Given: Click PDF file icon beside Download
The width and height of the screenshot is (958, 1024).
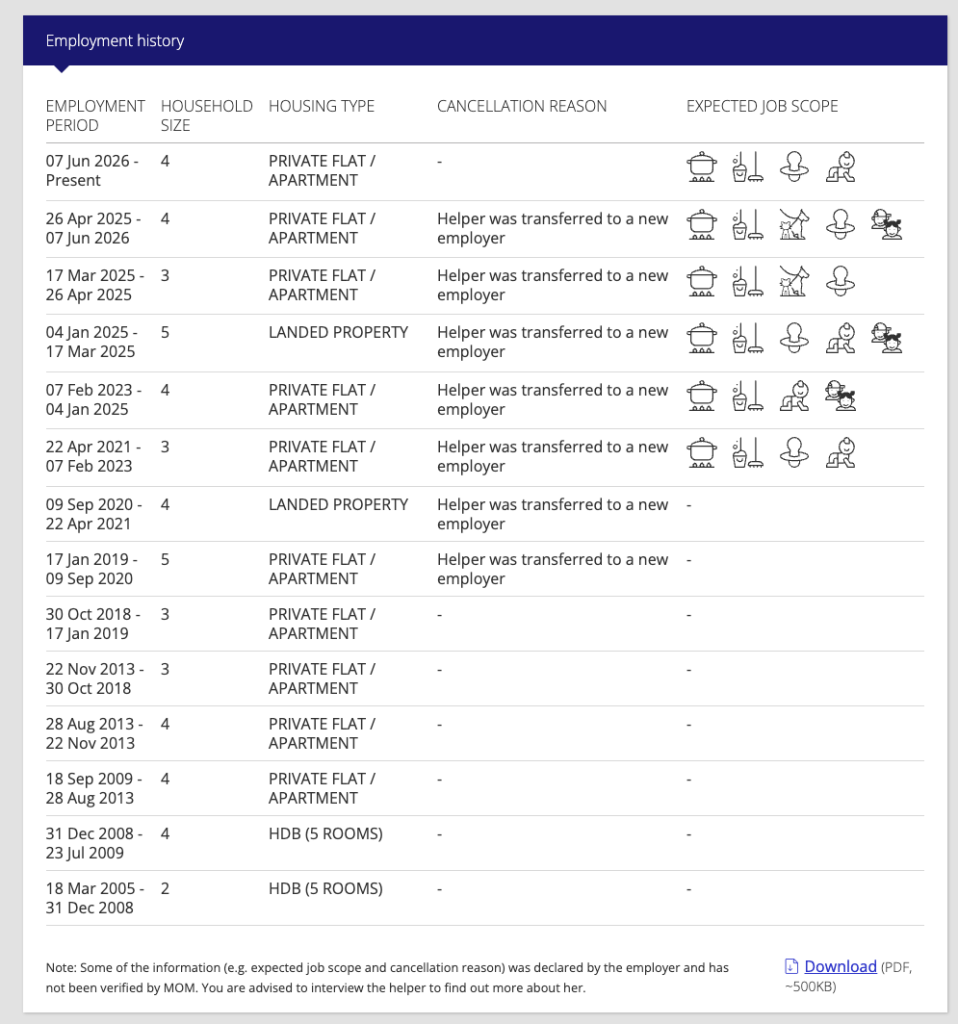Looking at the screenshot, I should (791, 967).
